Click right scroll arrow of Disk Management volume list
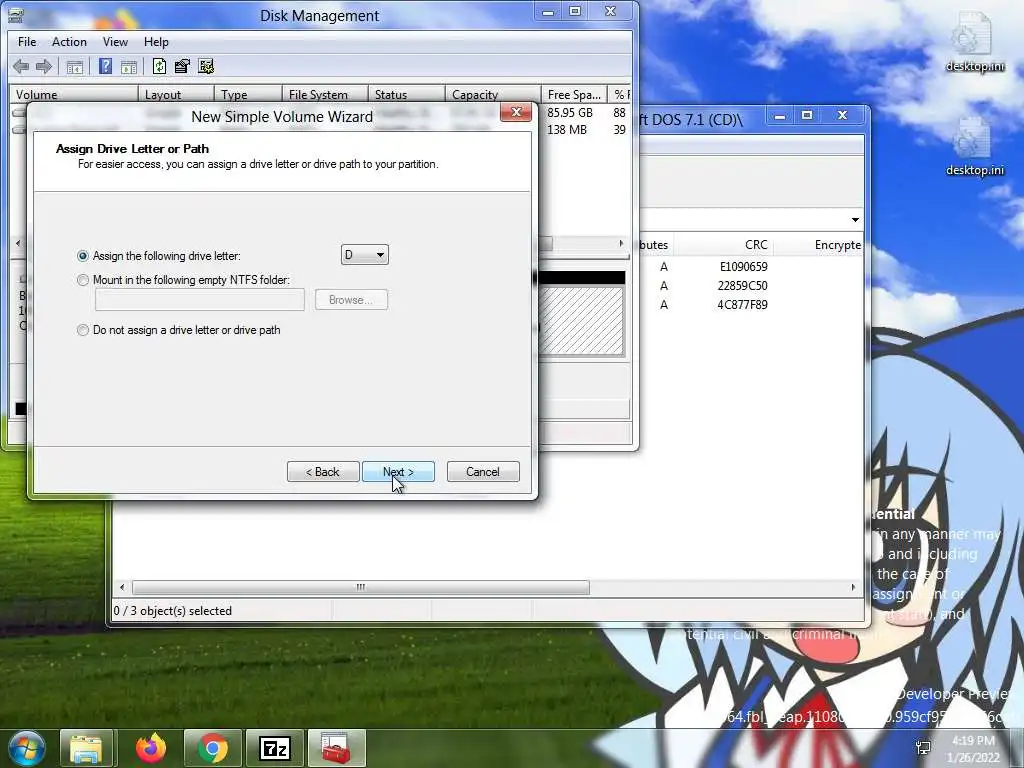 click(x=621, y=243)
